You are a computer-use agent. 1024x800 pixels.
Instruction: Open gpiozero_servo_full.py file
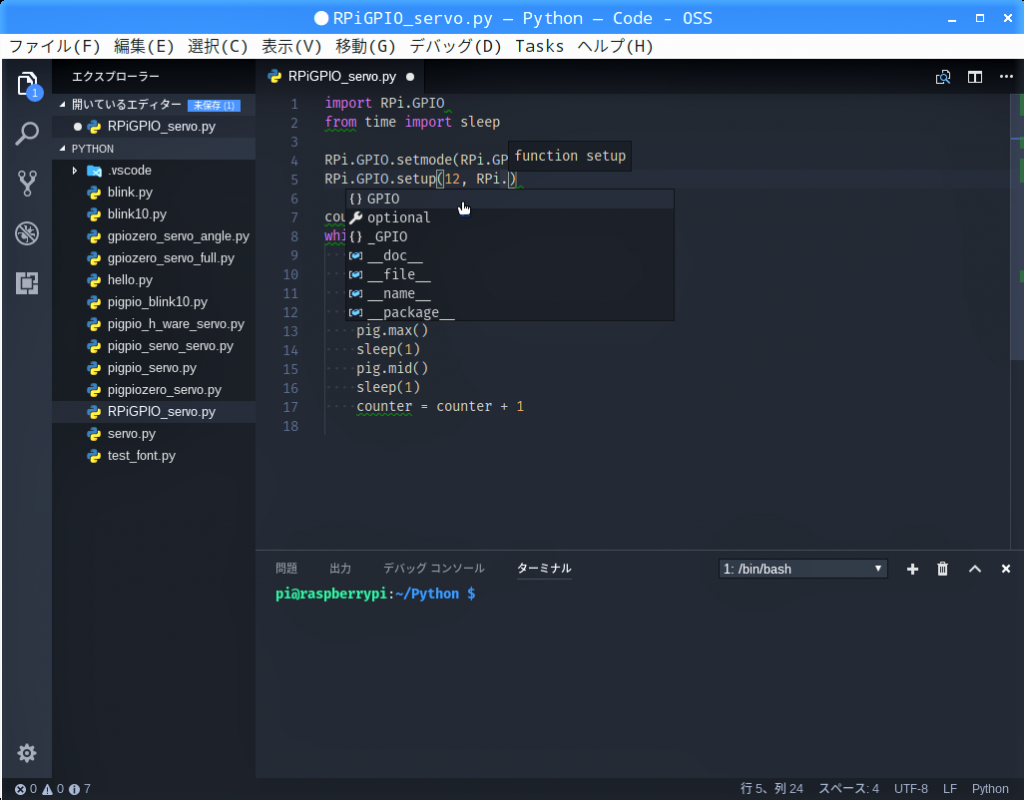tap(154, 259)
